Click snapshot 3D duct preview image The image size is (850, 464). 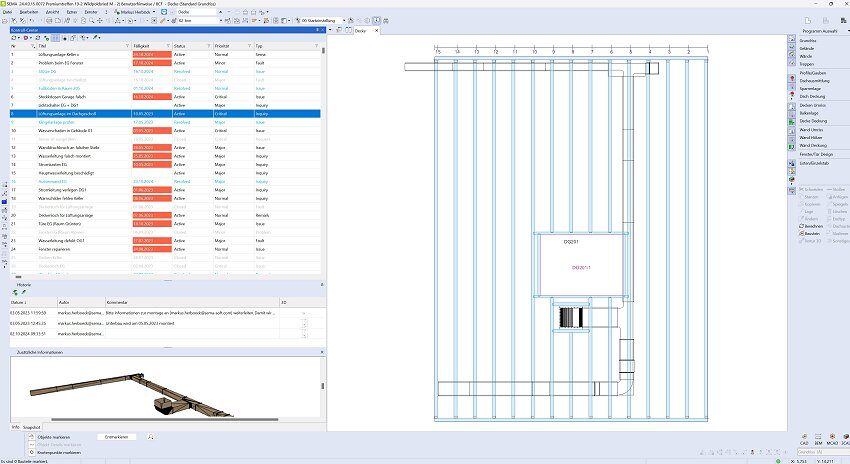130,394
